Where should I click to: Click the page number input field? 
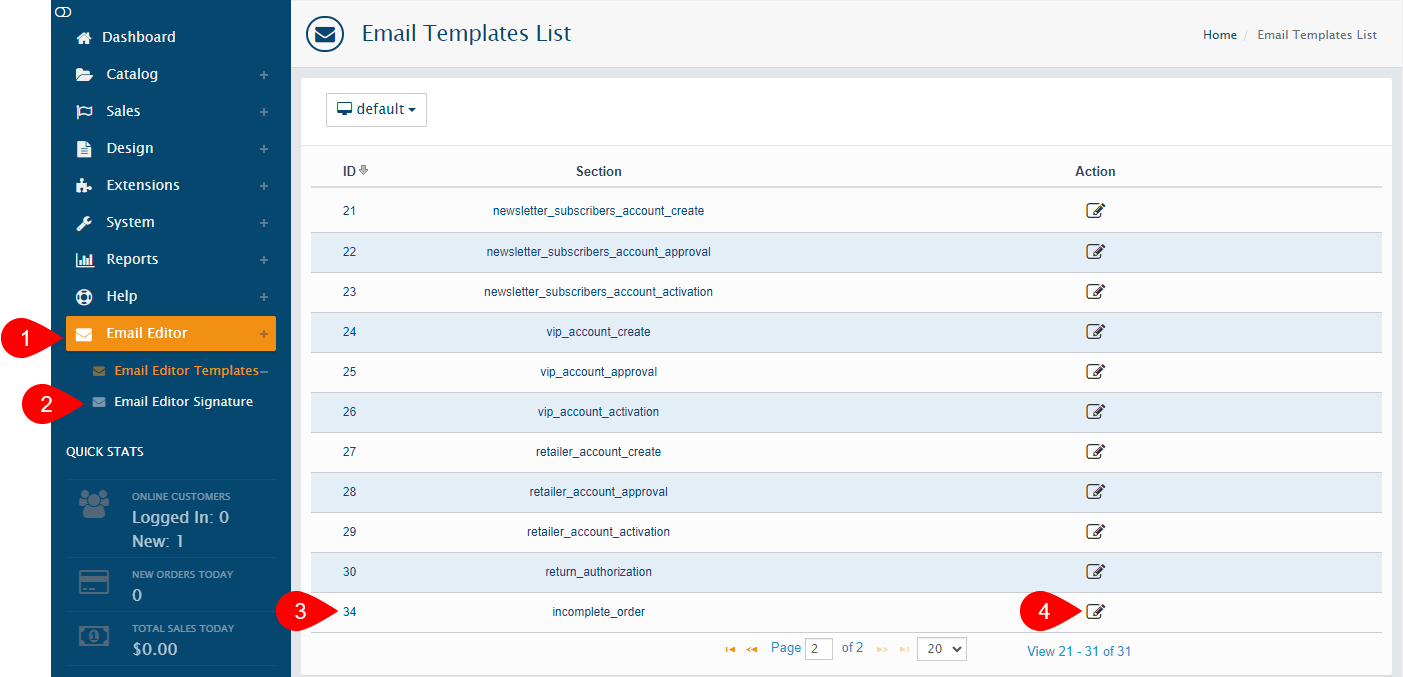tap(819, 649)
